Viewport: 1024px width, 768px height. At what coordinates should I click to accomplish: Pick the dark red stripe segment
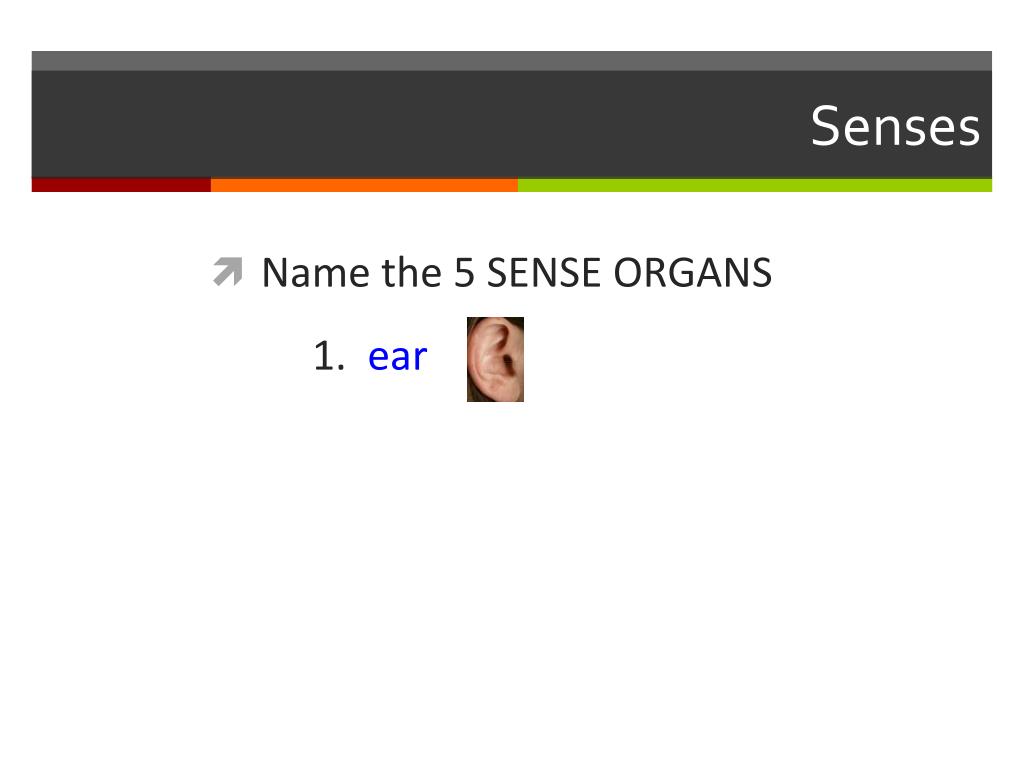(x=121, y=185)
